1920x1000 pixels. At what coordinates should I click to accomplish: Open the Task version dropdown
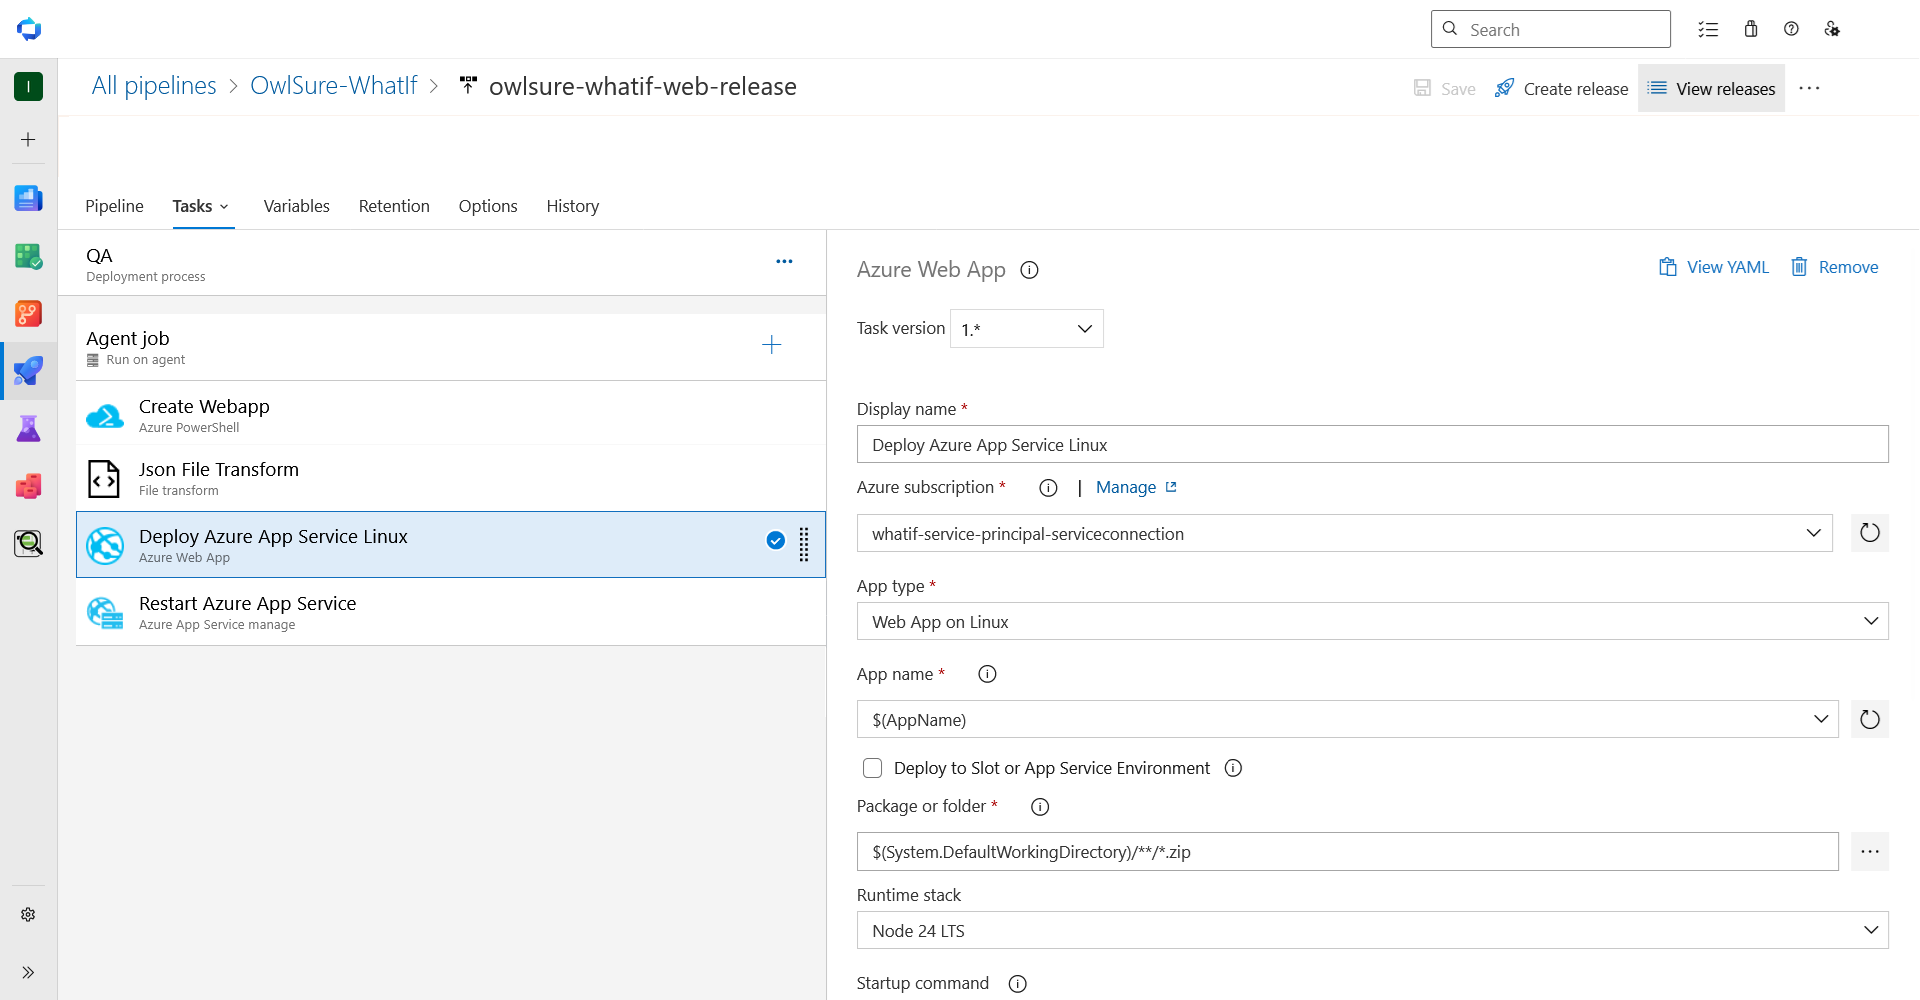(x=1027, y=329)
